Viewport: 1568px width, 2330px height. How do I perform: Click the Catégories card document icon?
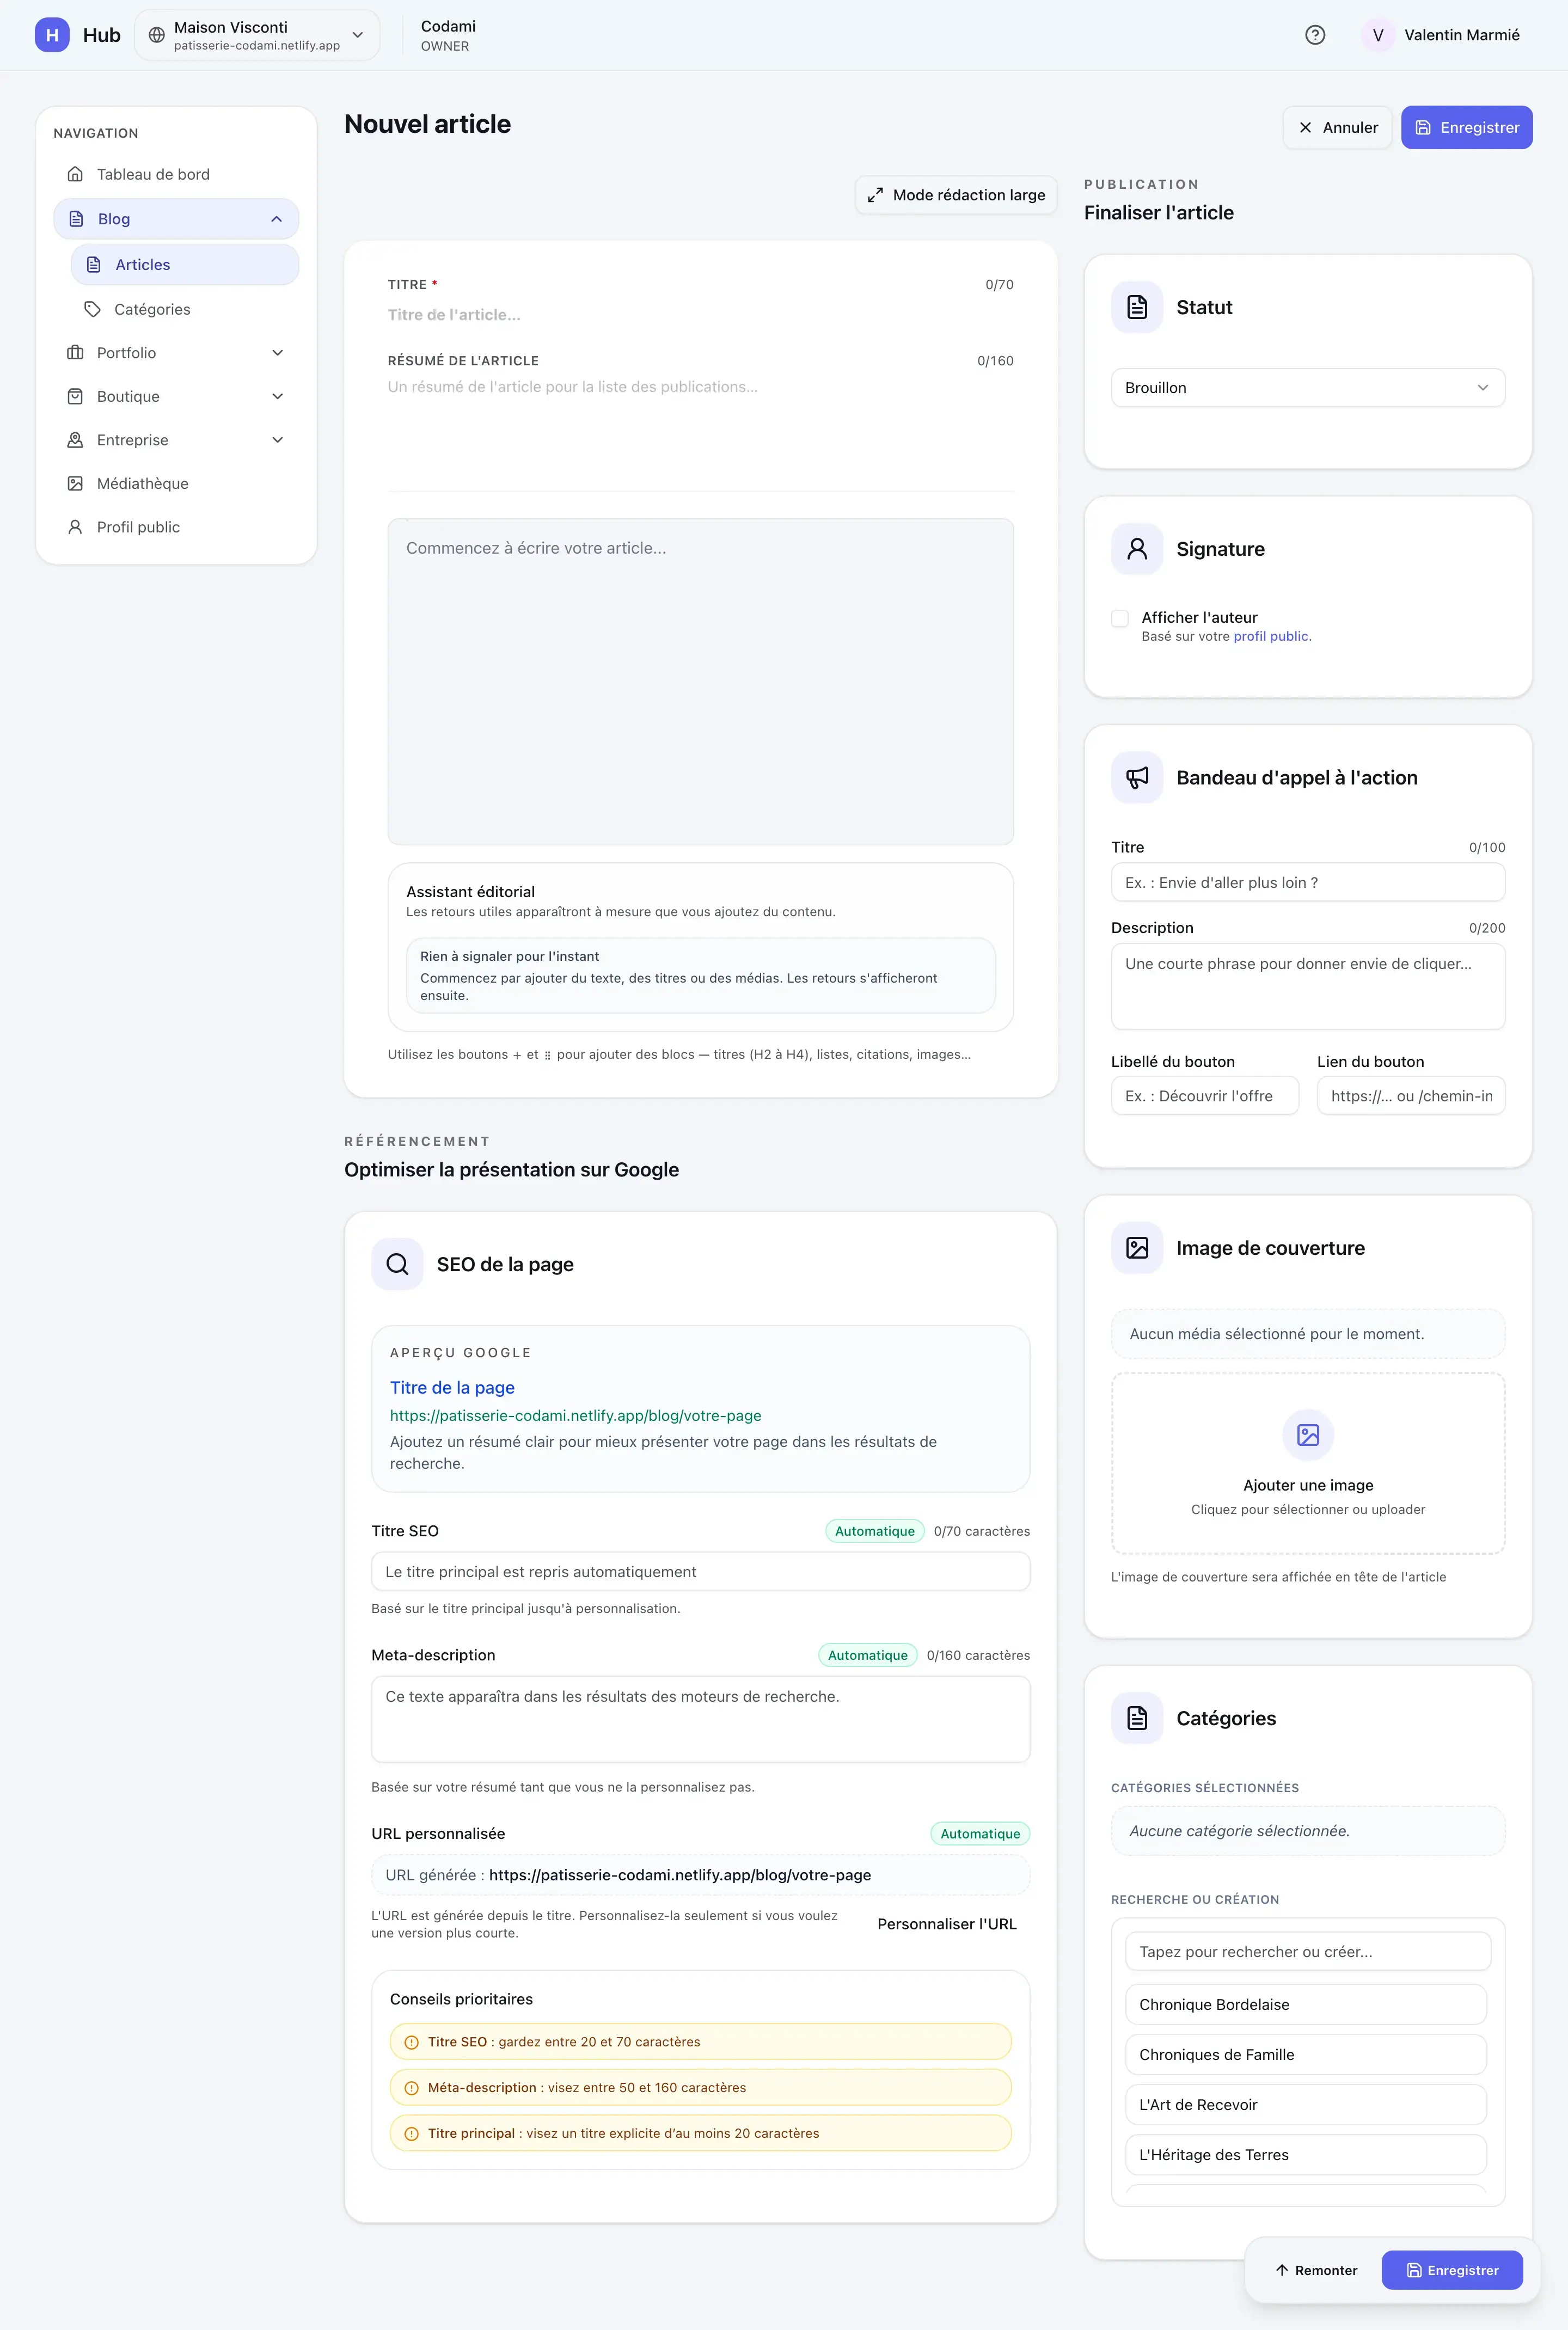click(x=1137, y=1718)
